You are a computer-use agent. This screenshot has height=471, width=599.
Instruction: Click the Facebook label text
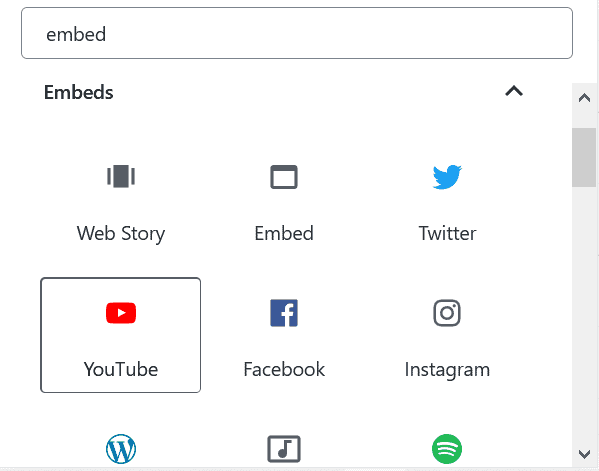(284, 369)
